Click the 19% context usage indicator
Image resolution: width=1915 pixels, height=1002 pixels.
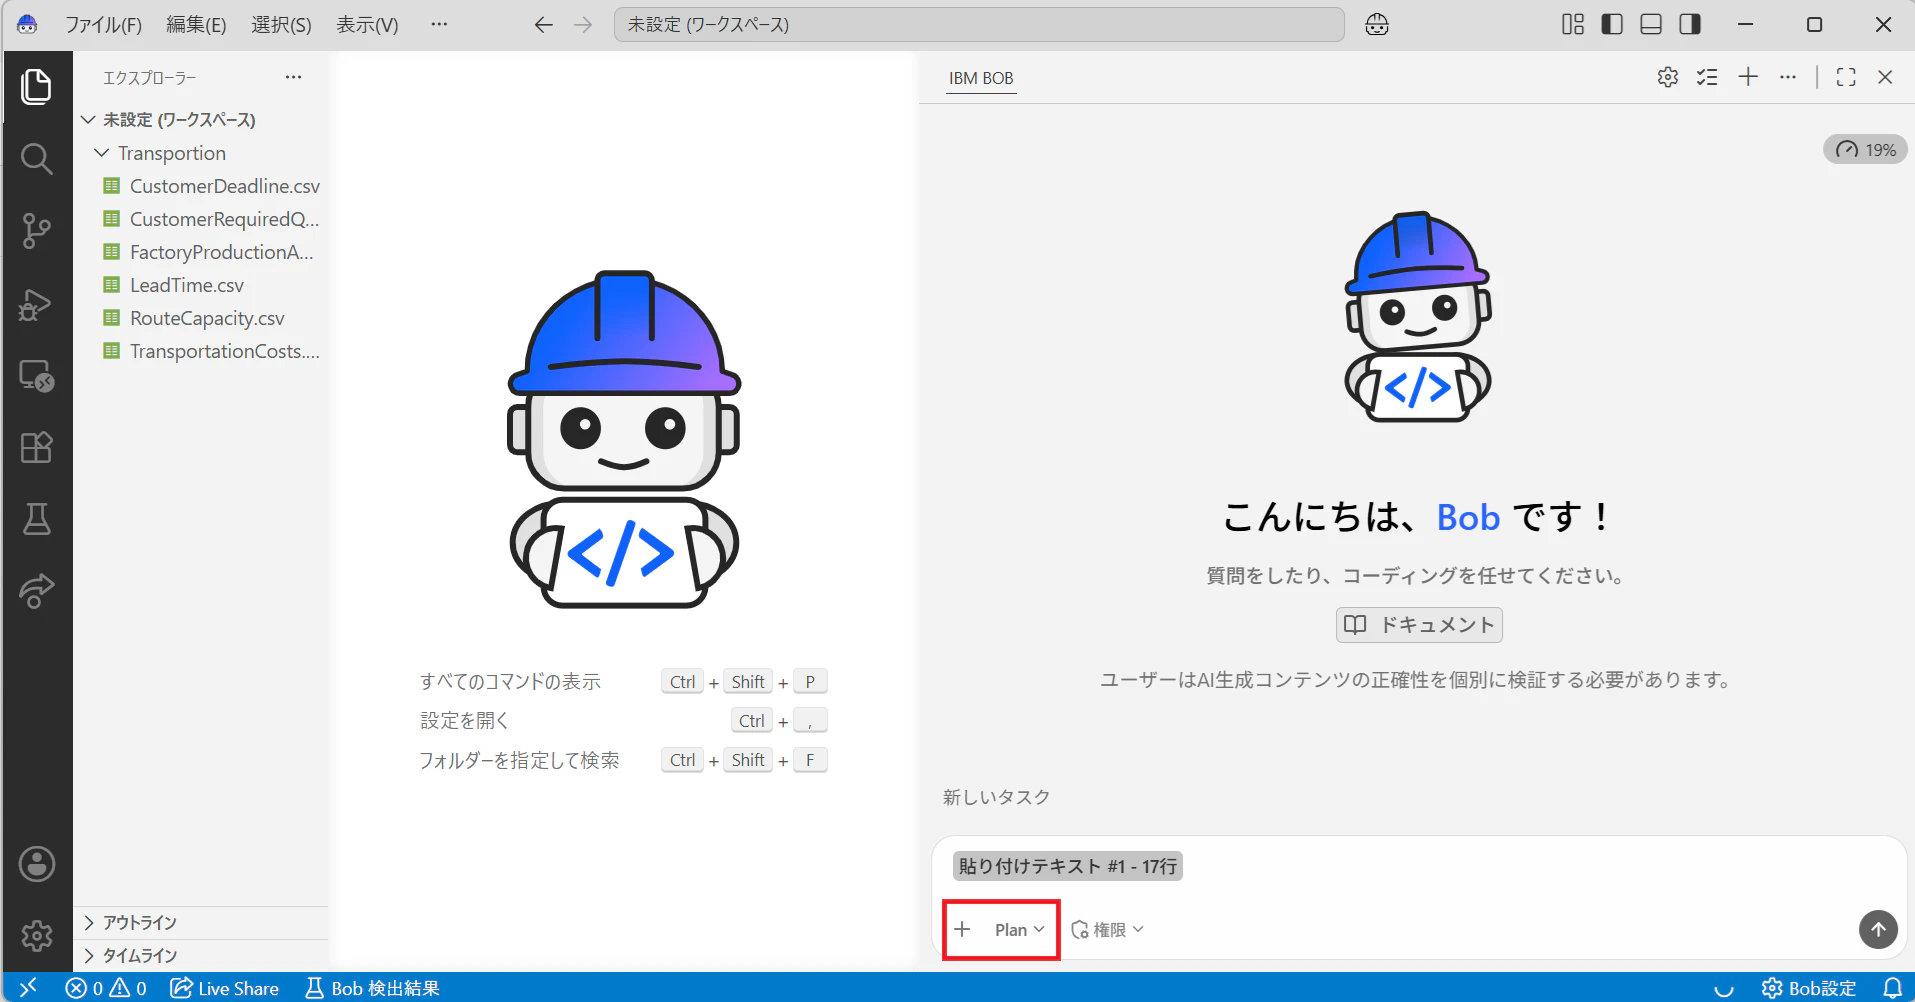coord(1865,149)
